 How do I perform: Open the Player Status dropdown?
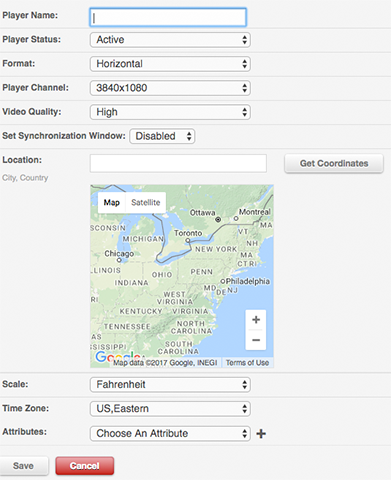[170, 40]
